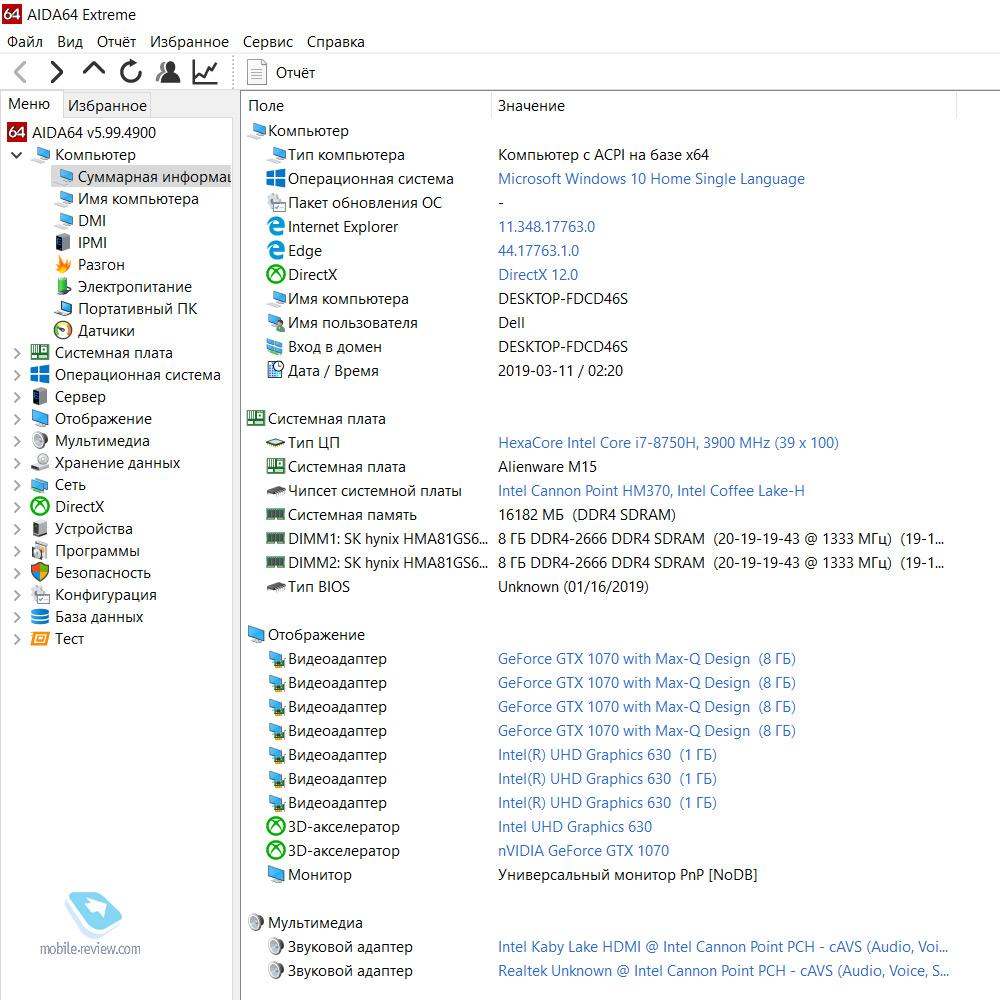
Task: Open the Файл menu
Action: coord(25,42)
